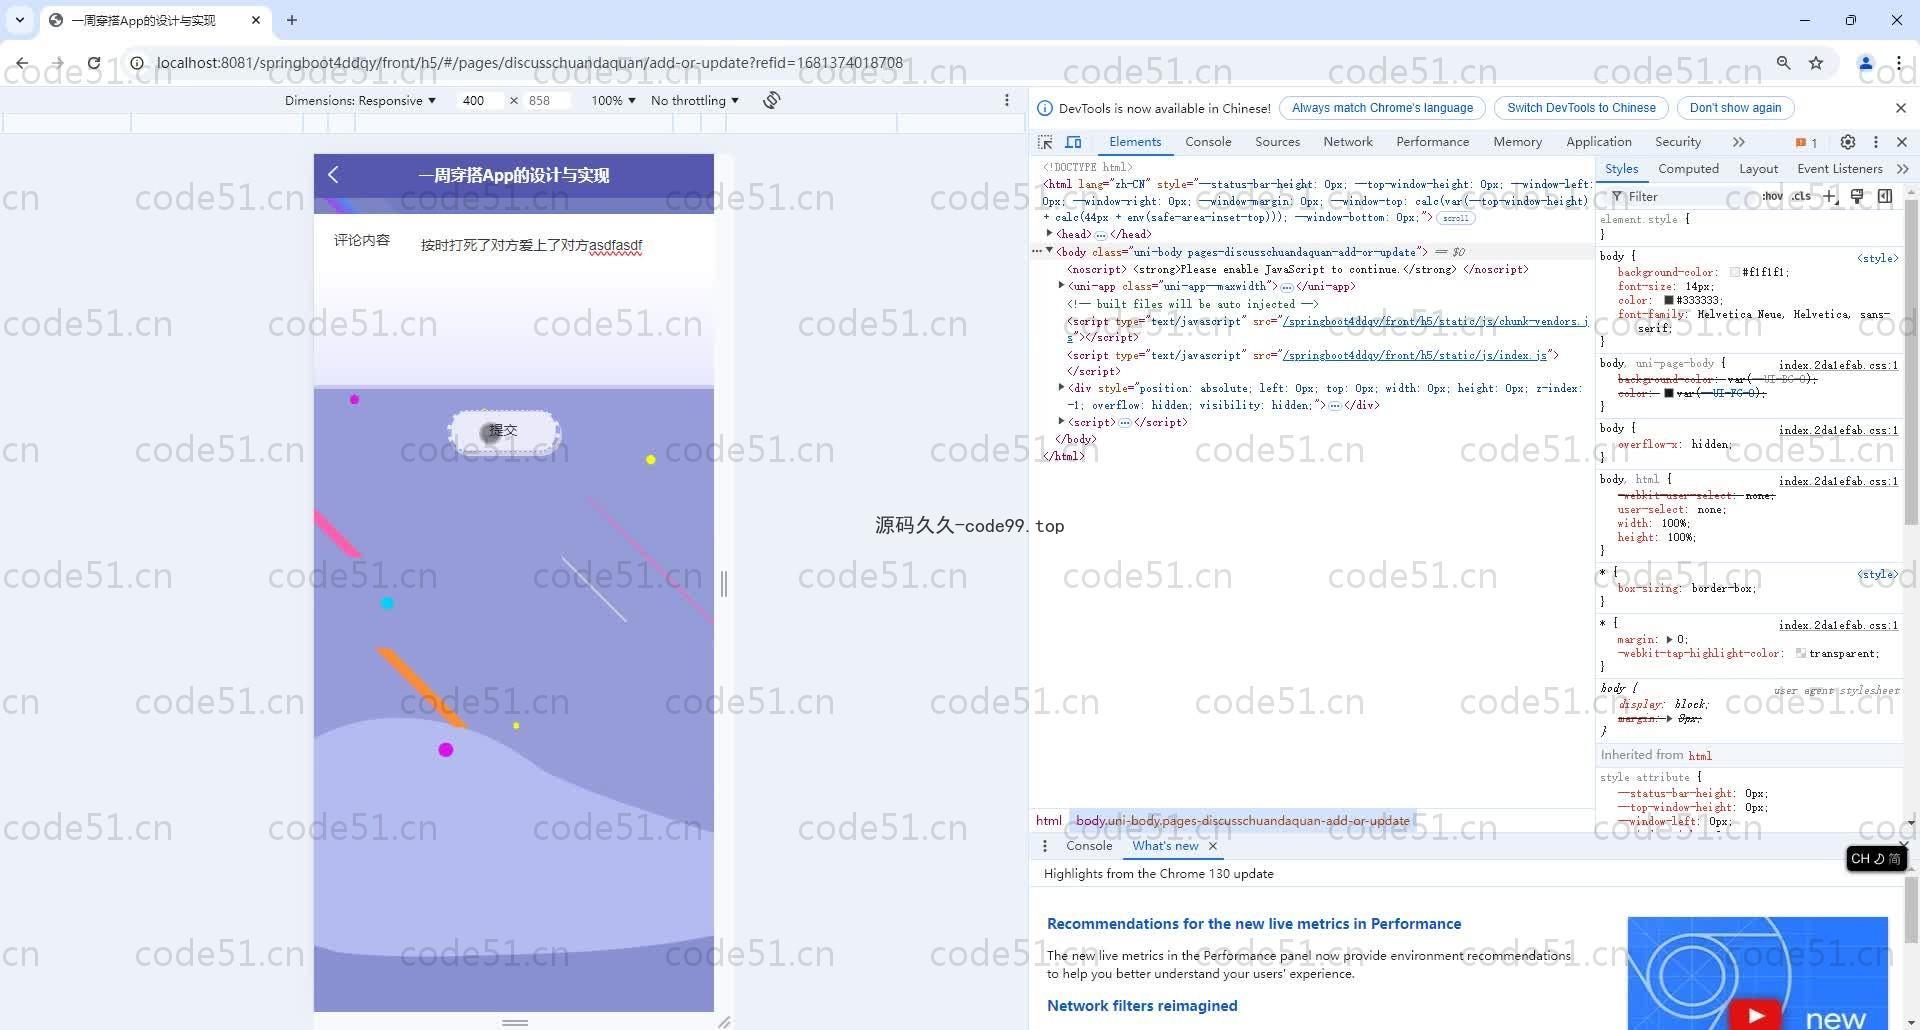The width and height of the screenshot is (1920, 1030).
Task: Open device toolbar more options menu
Action: pyautogui.click(x=1007, y=100)
